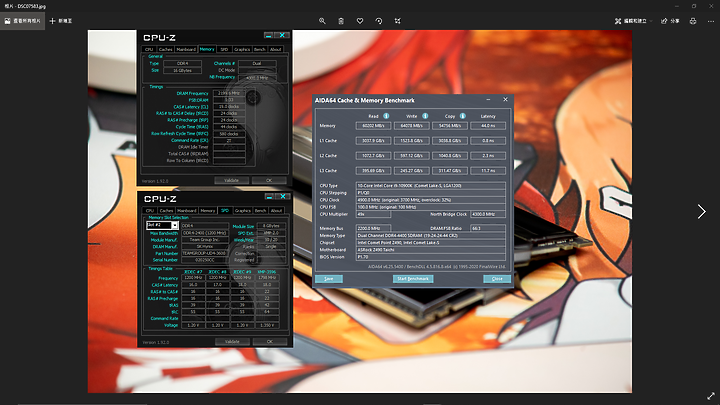Click Memory Read value field in AIDA64
The width and height of the screenshot is (720, 405).
click(373, 125)
